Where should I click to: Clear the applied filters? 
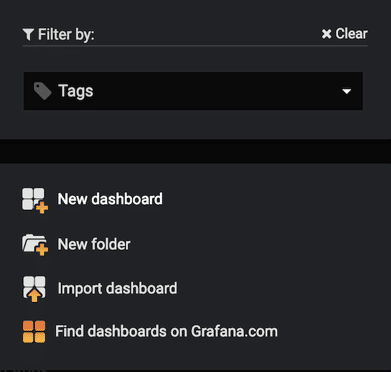point(345,34)
